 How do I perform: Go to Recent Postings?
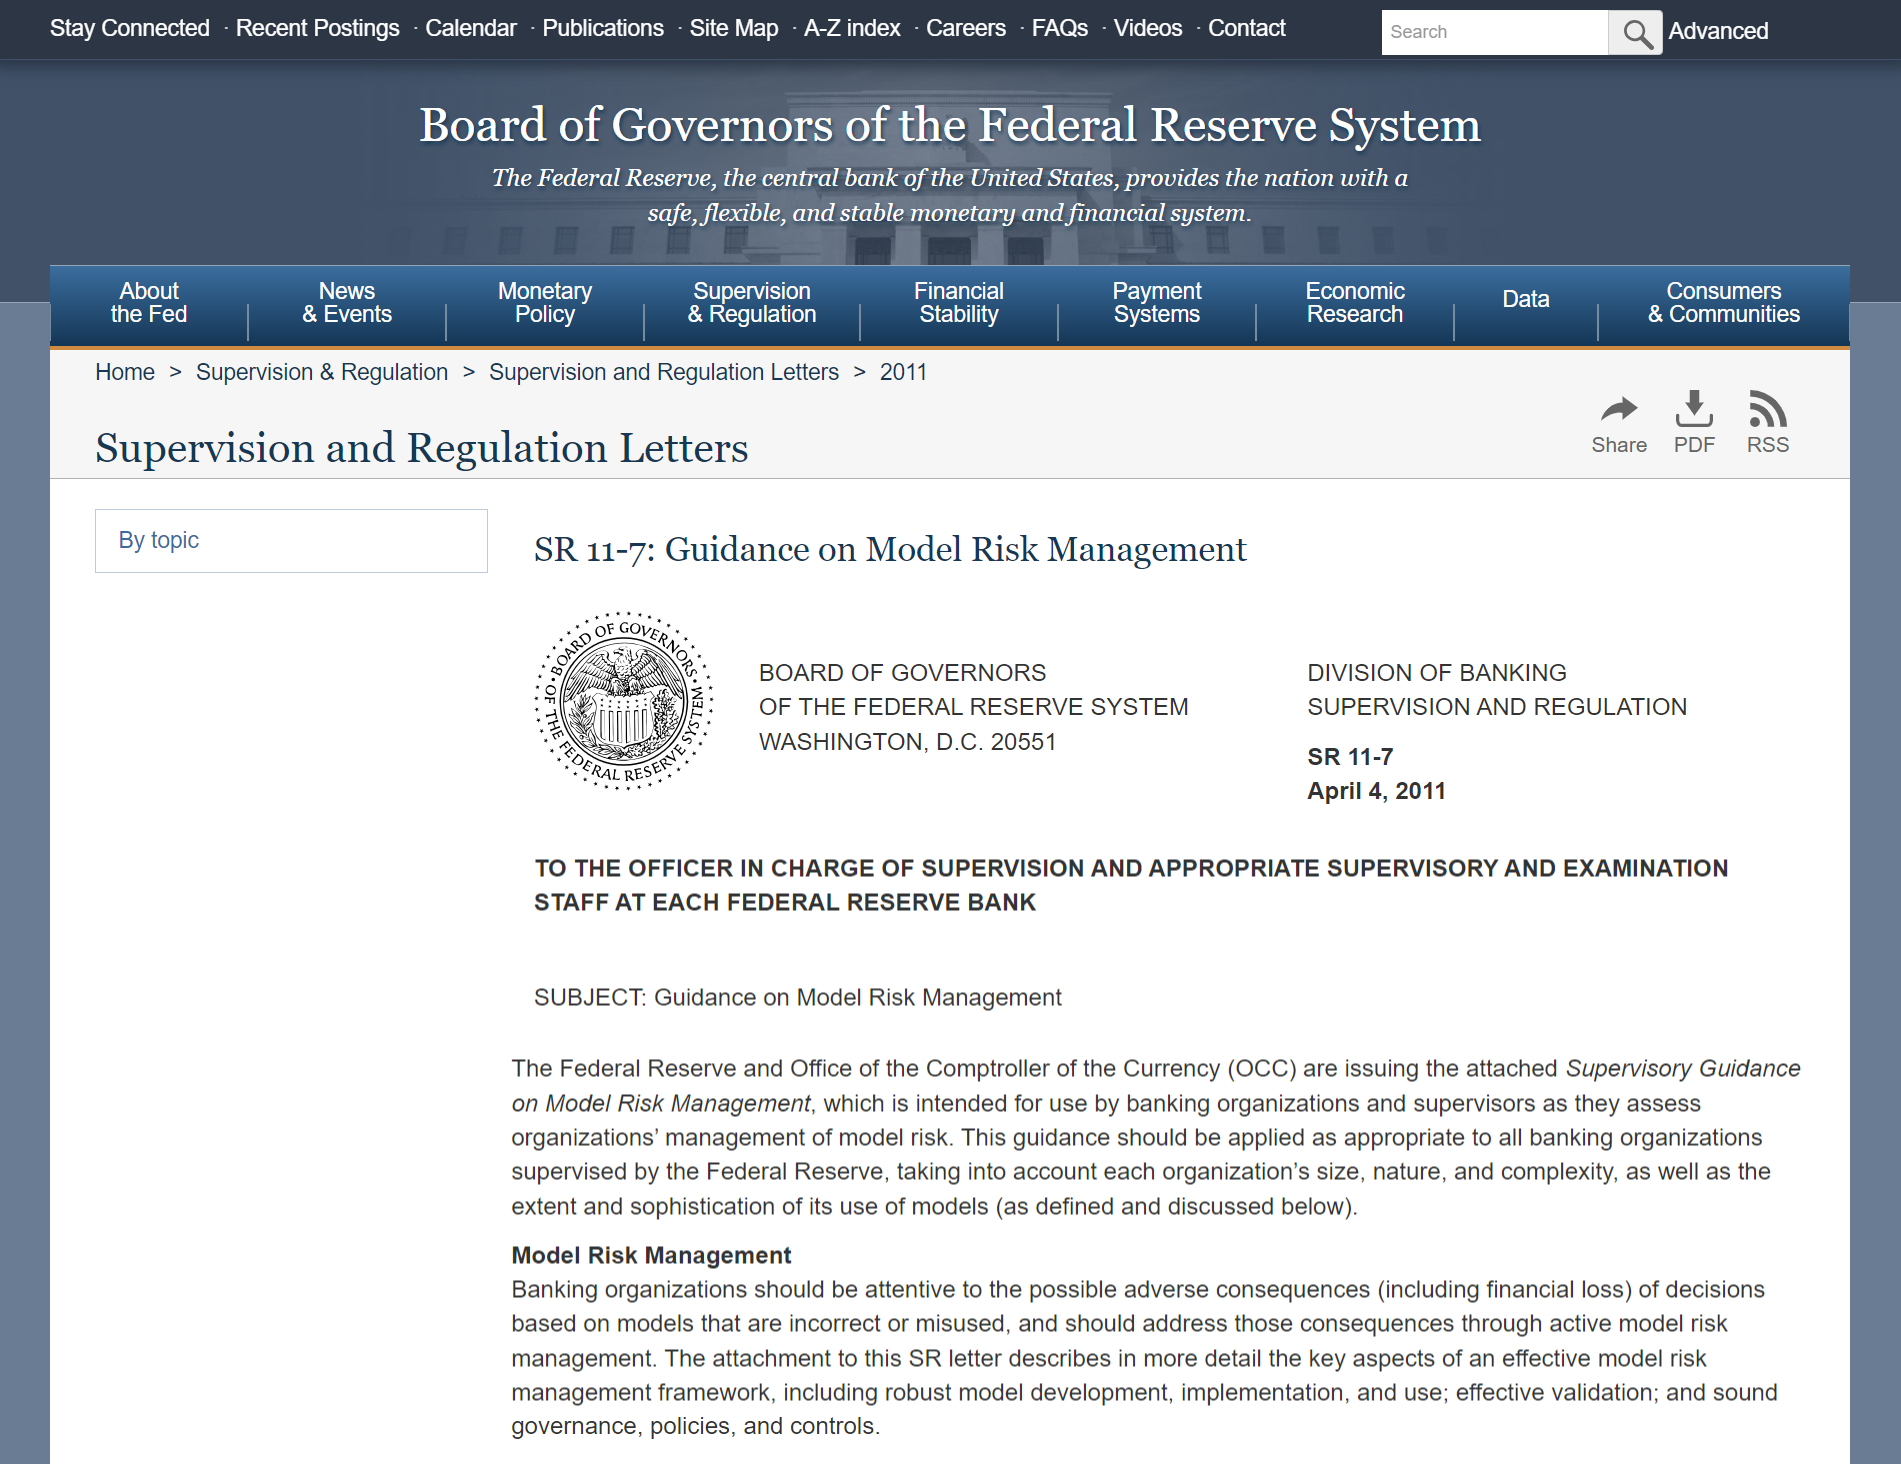point(317,28)
